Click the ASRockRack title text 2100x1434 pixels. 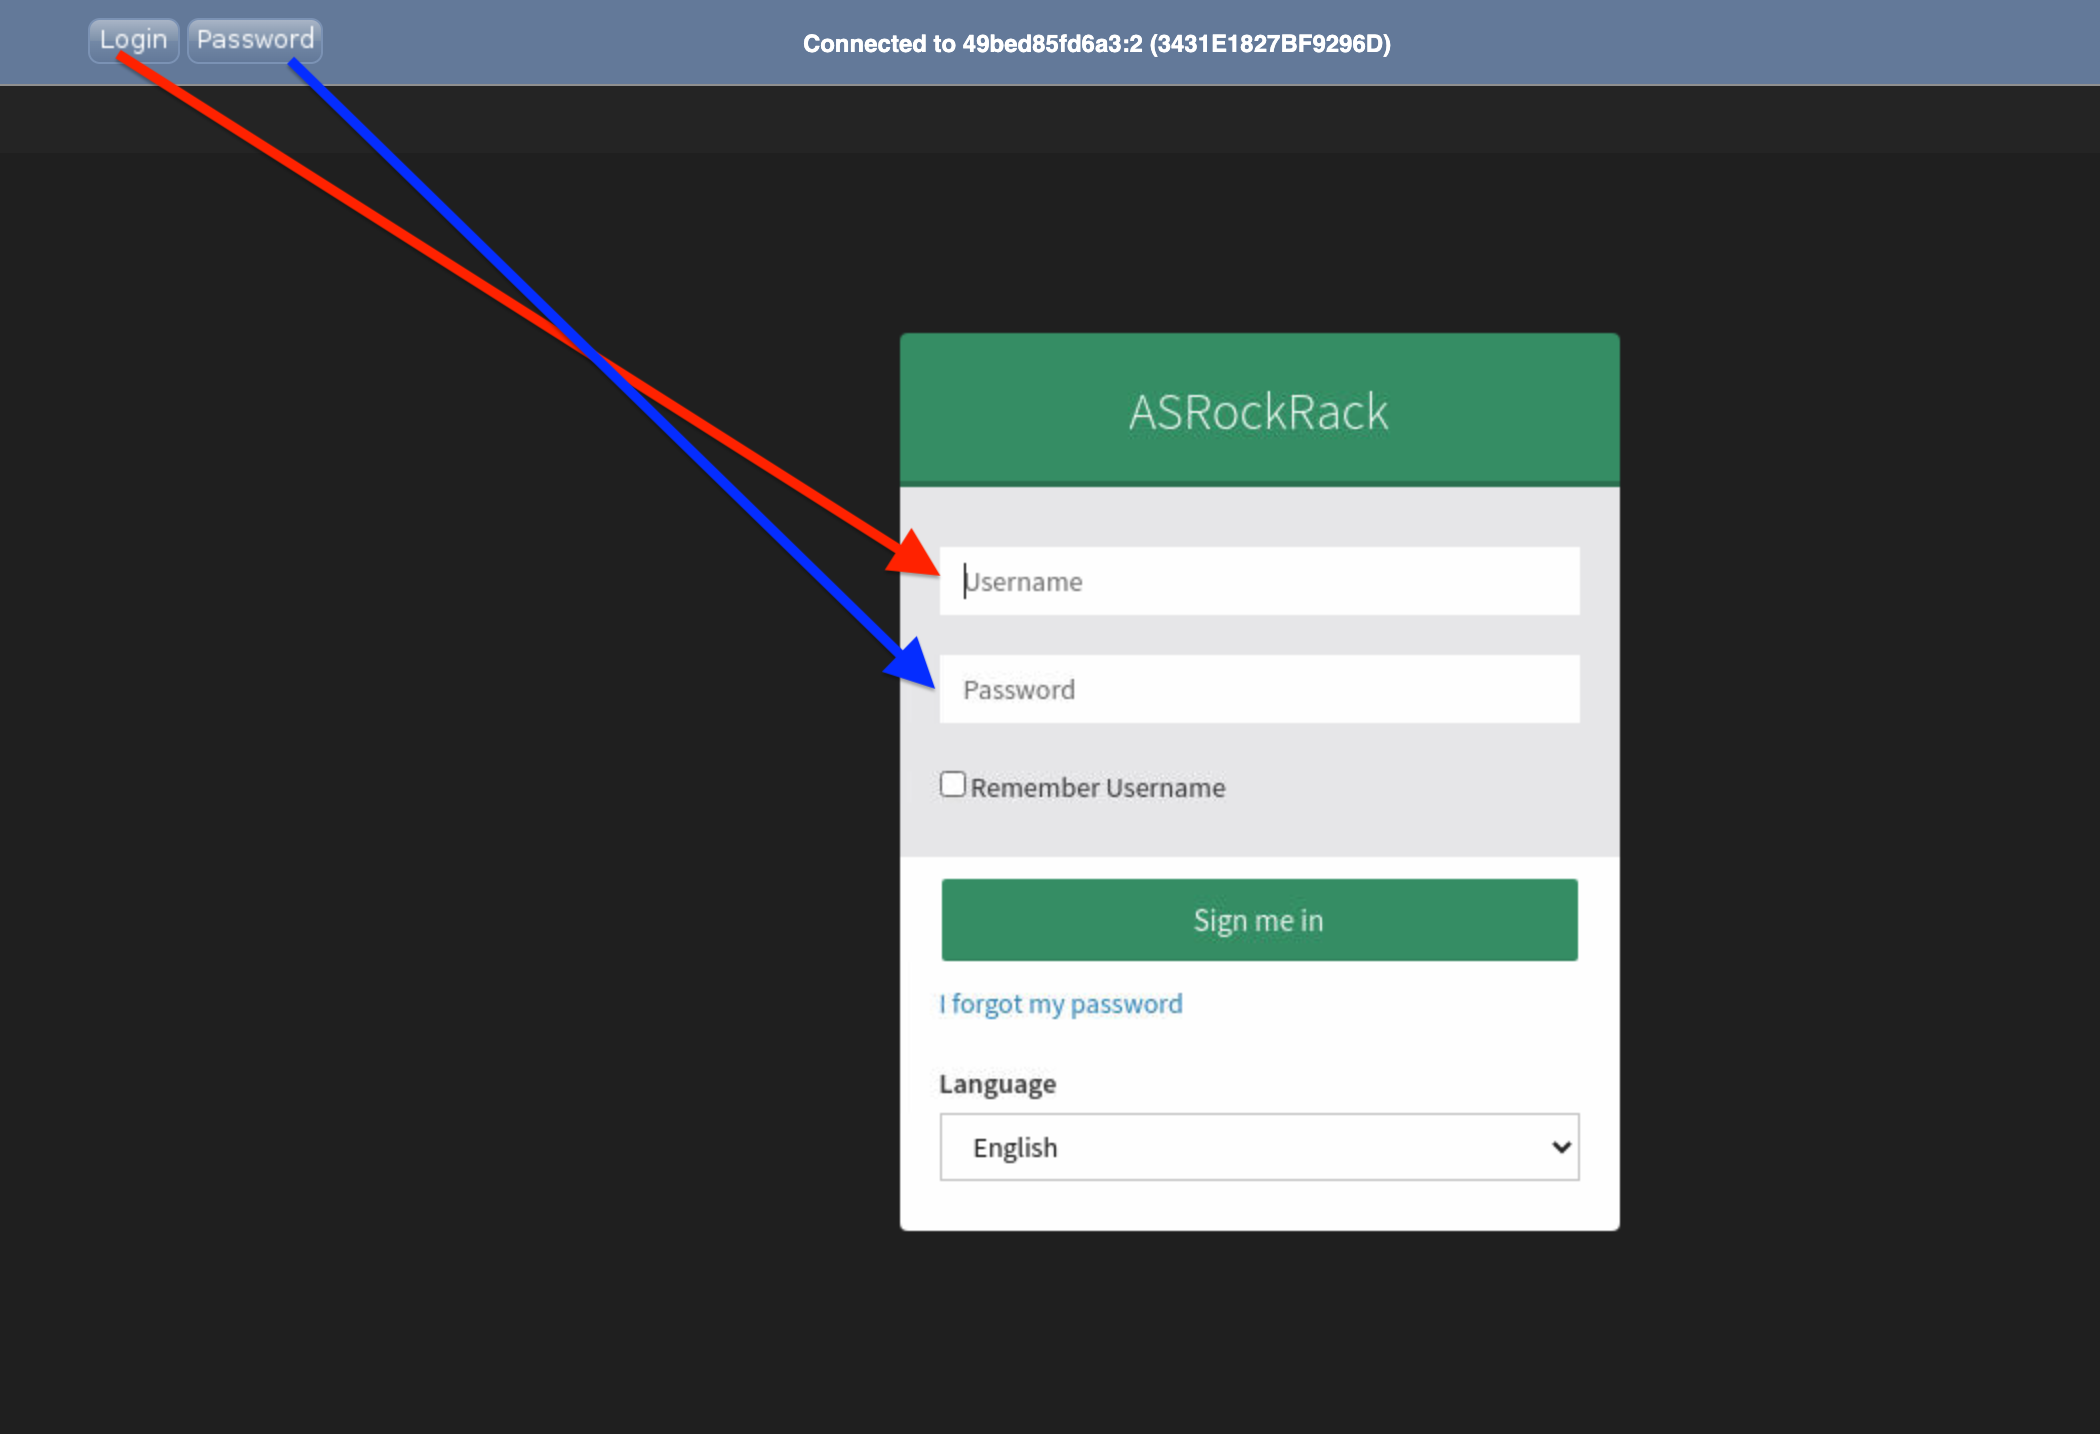point(1258,412)
